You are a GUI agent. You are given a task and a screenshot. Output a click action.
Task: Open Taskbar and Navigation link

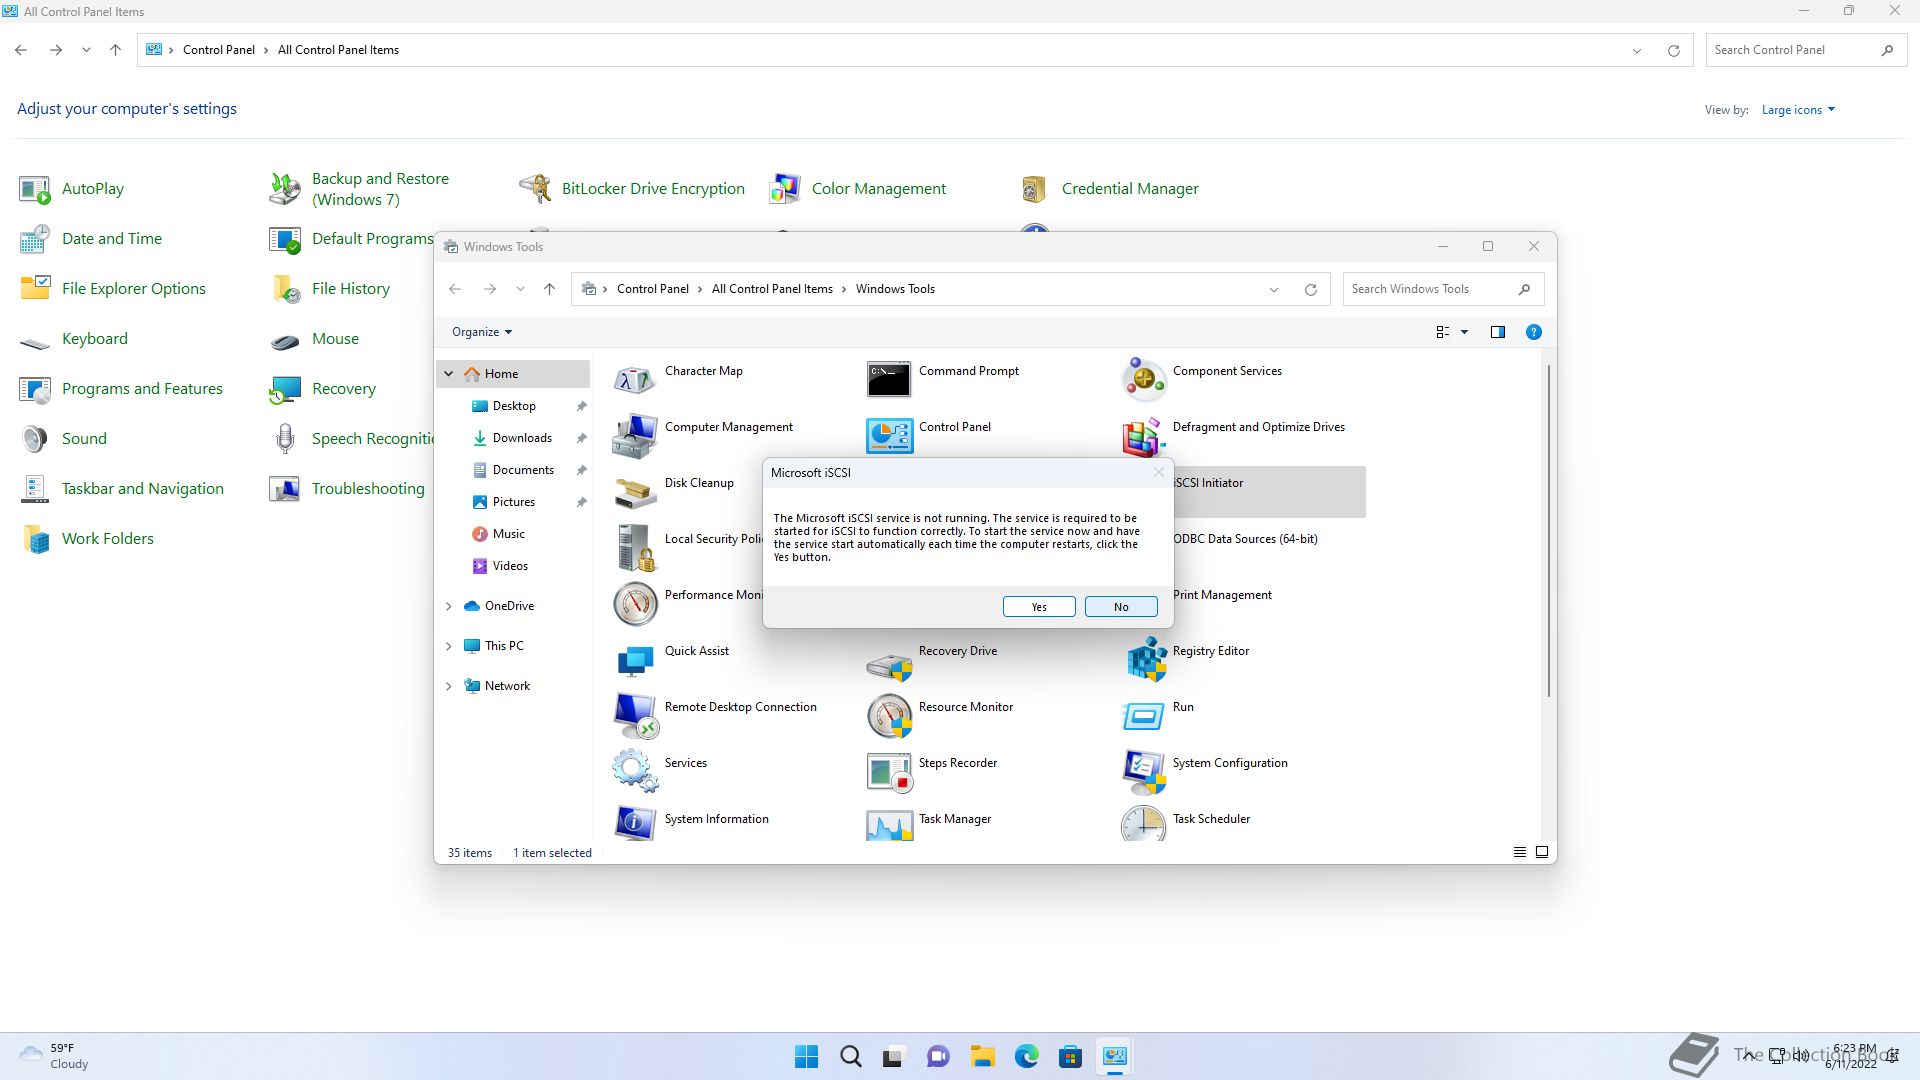[142, 489]
